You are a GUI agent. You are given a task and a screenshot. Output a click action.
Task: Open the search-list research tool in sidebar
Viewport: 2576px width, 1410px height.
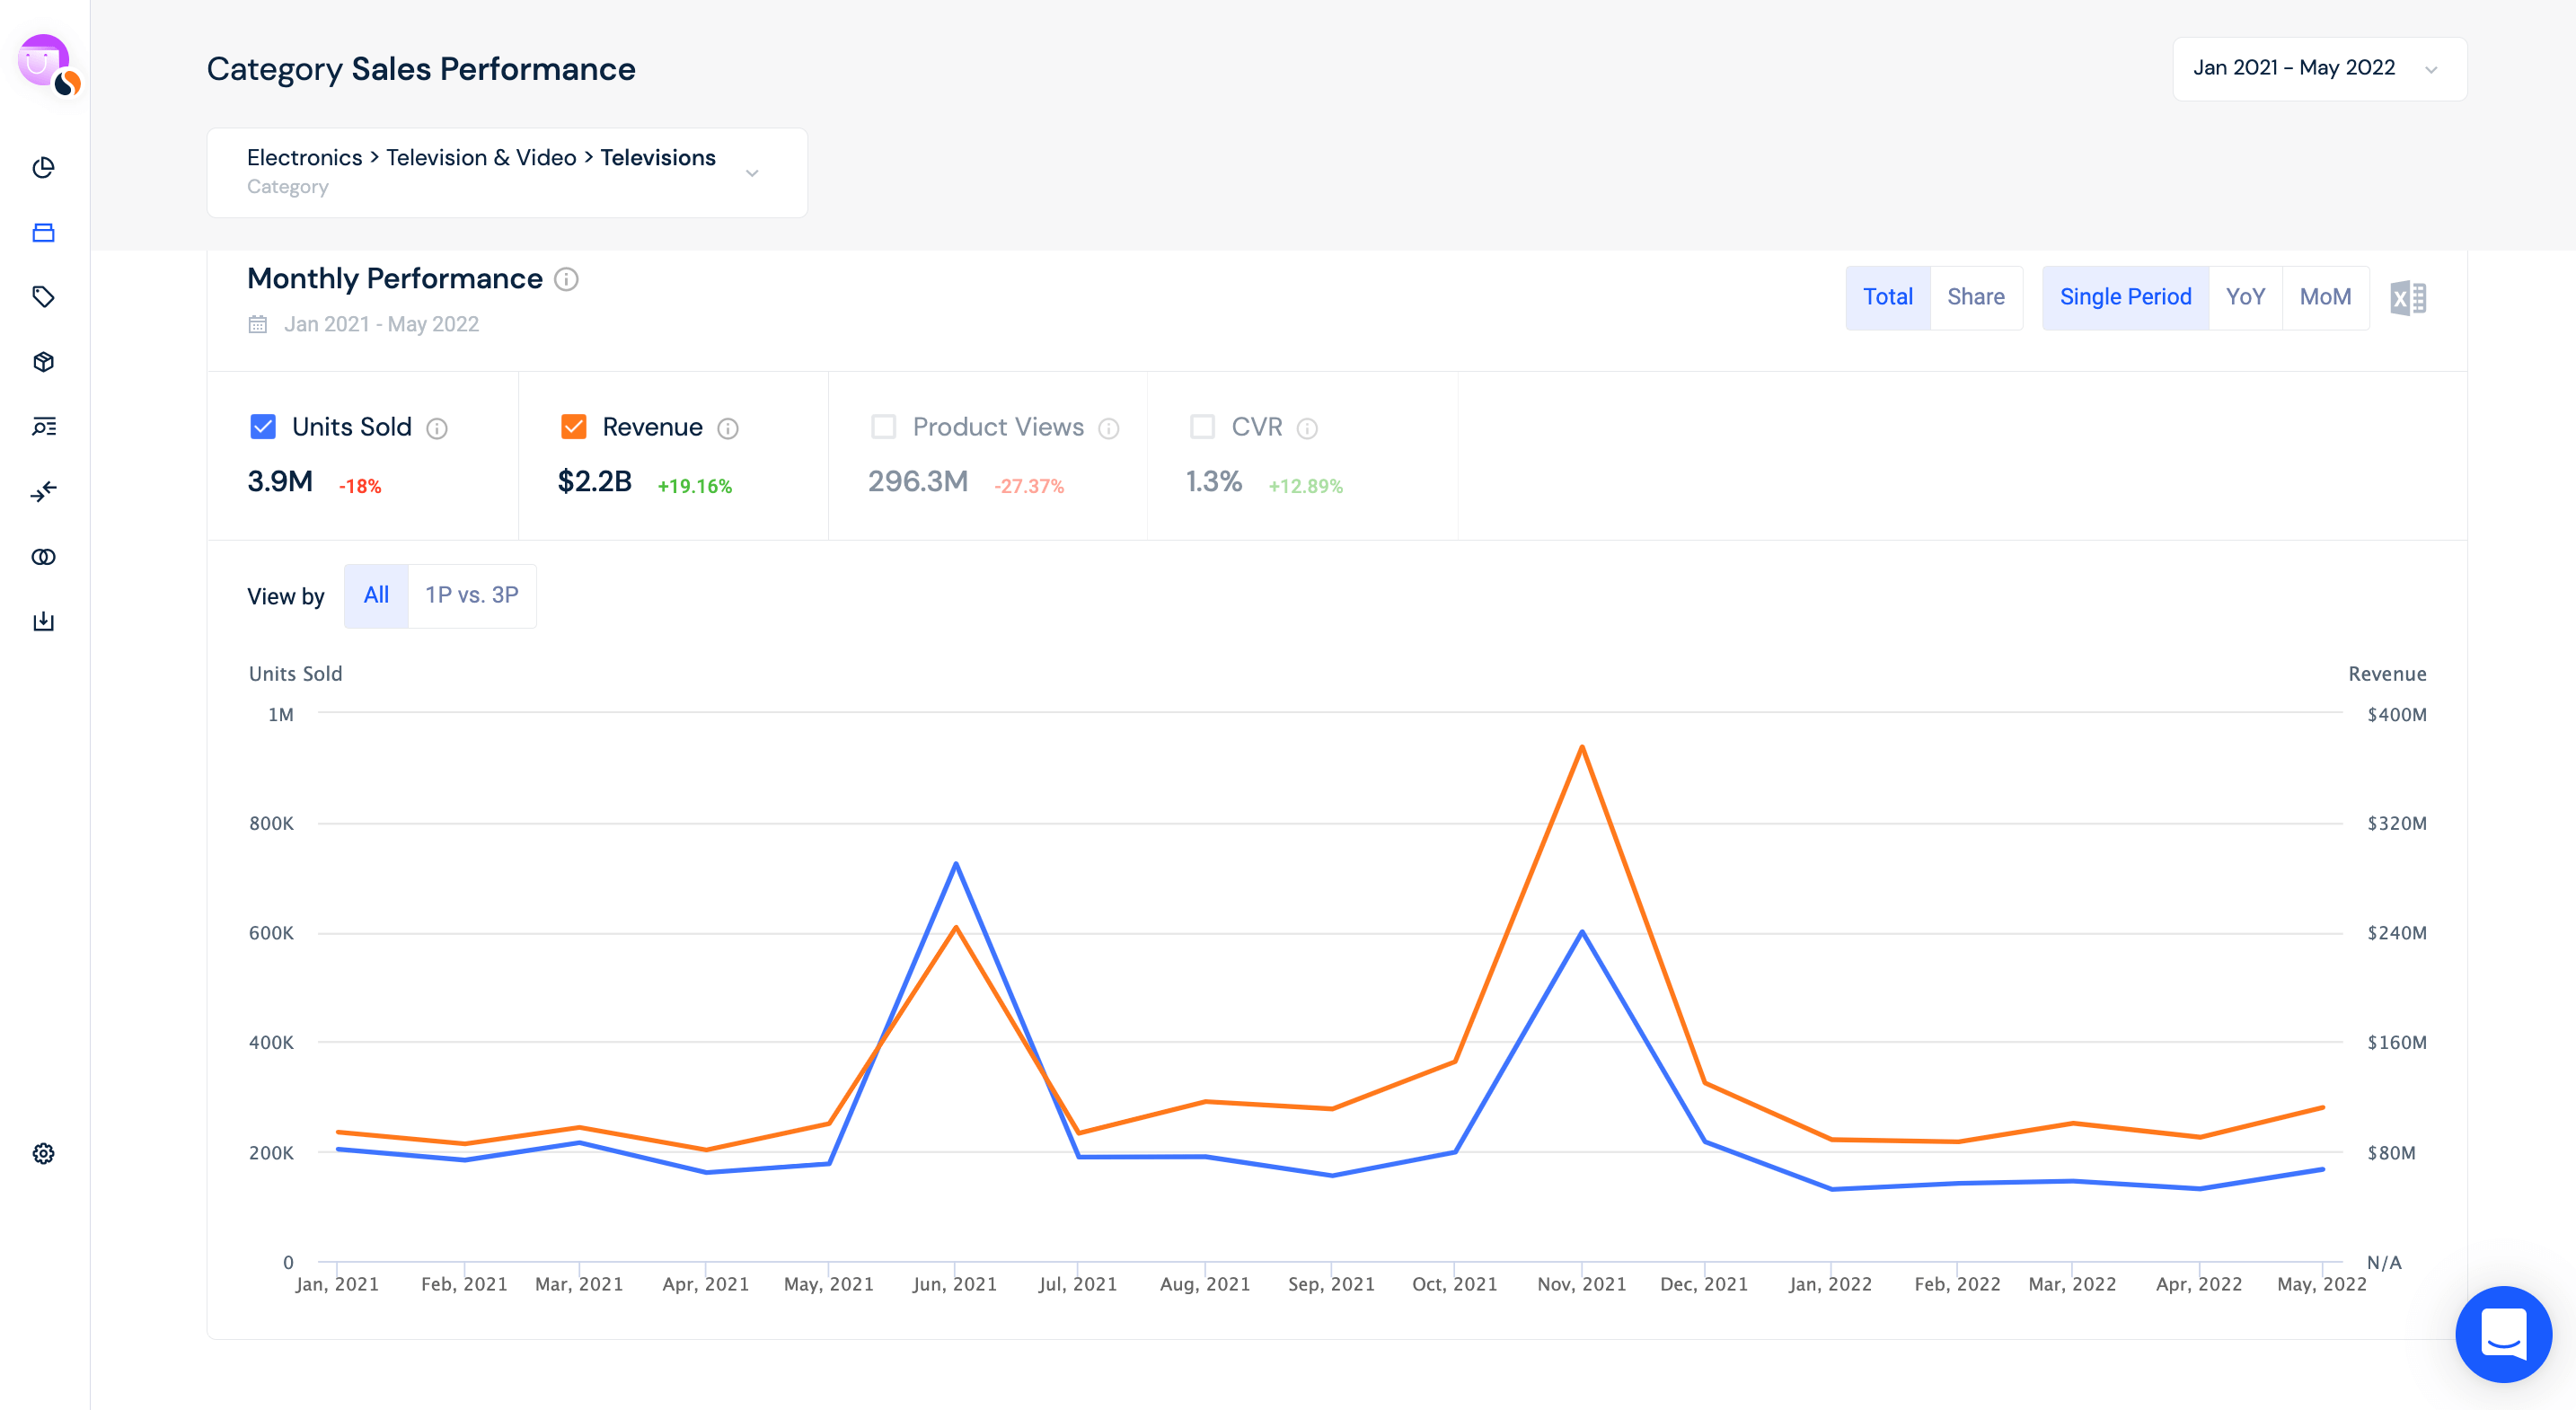(43, 427)
